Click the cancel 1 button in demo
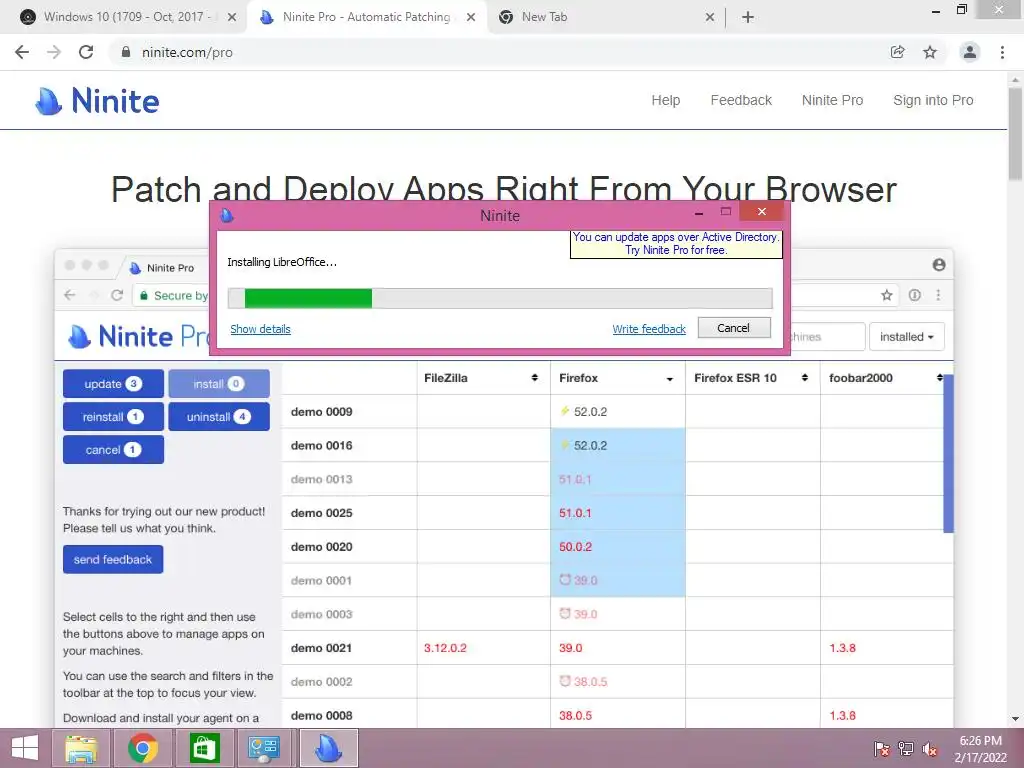The width and height of the screenshot is (1024, 768). click(x=113, y=449)
